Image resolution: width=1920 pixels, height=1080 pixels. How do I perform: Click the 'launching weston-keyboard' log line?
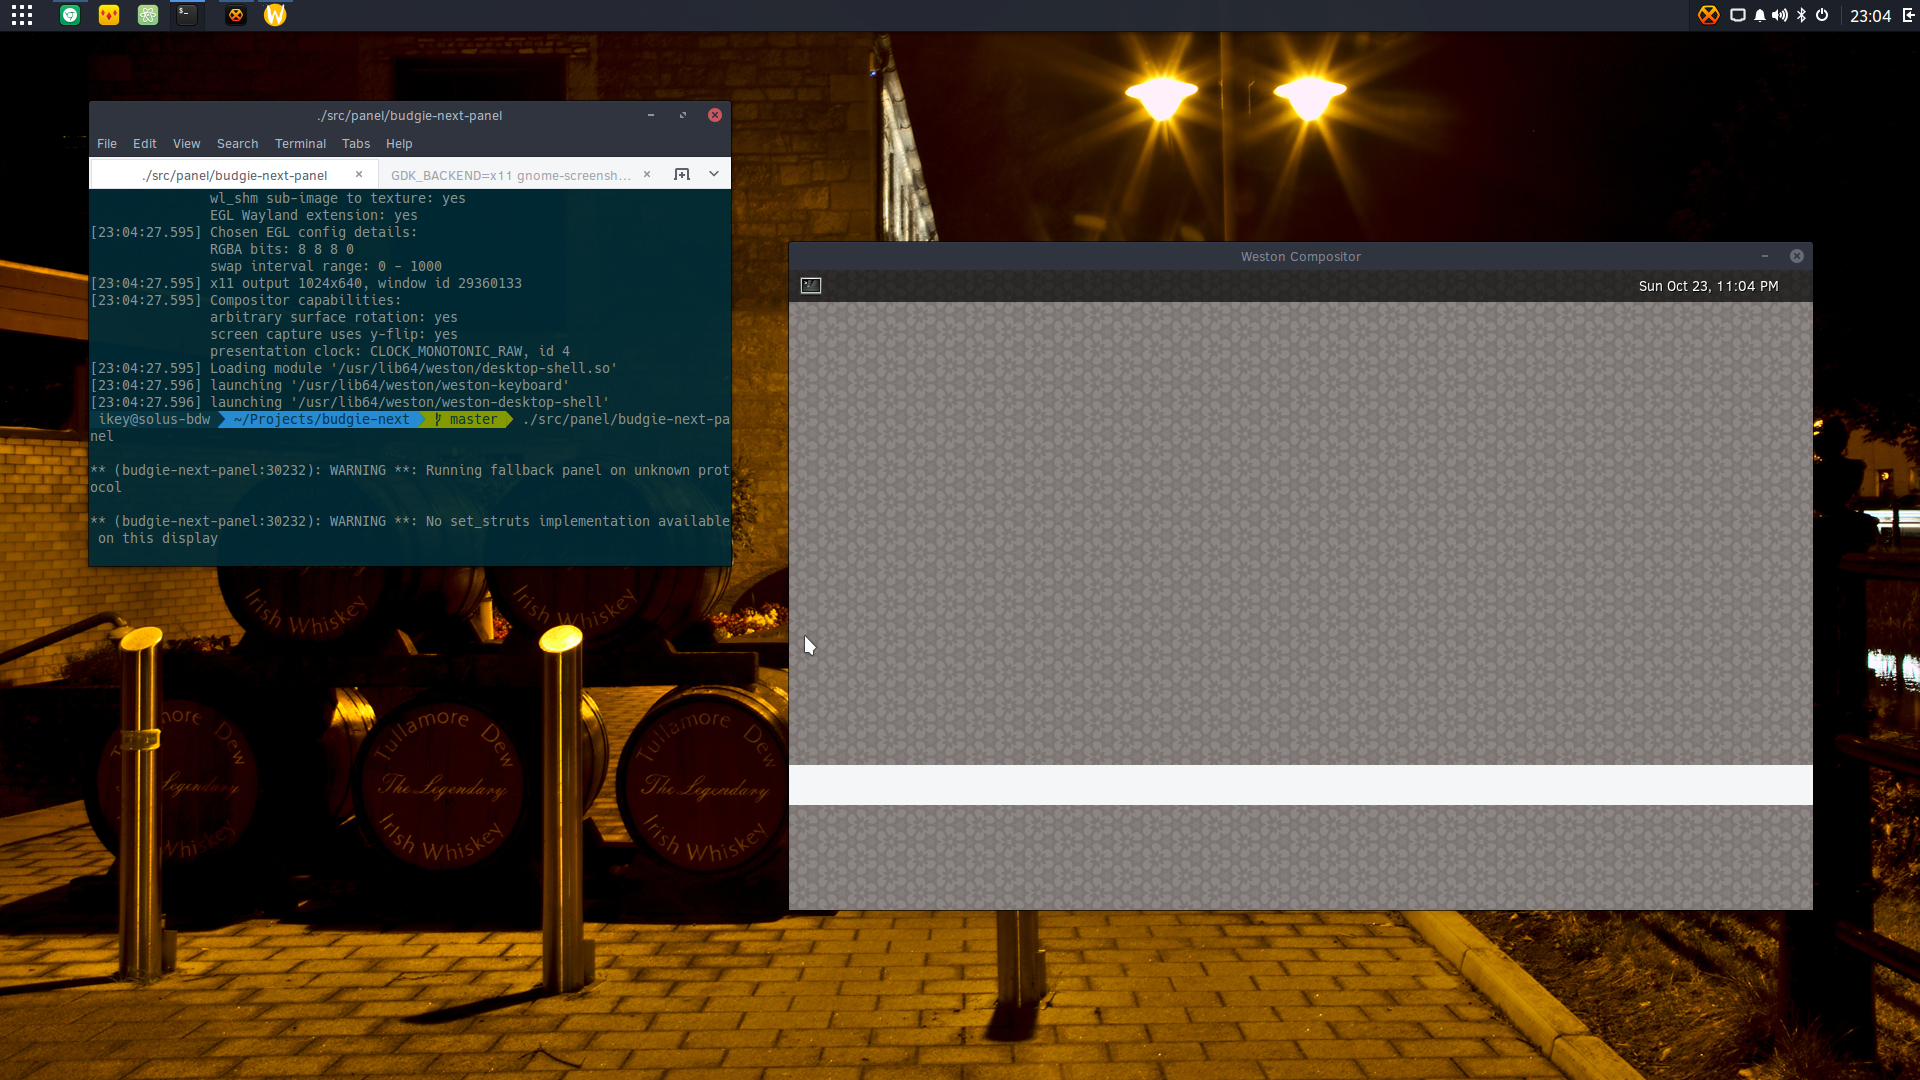point(330,385)
